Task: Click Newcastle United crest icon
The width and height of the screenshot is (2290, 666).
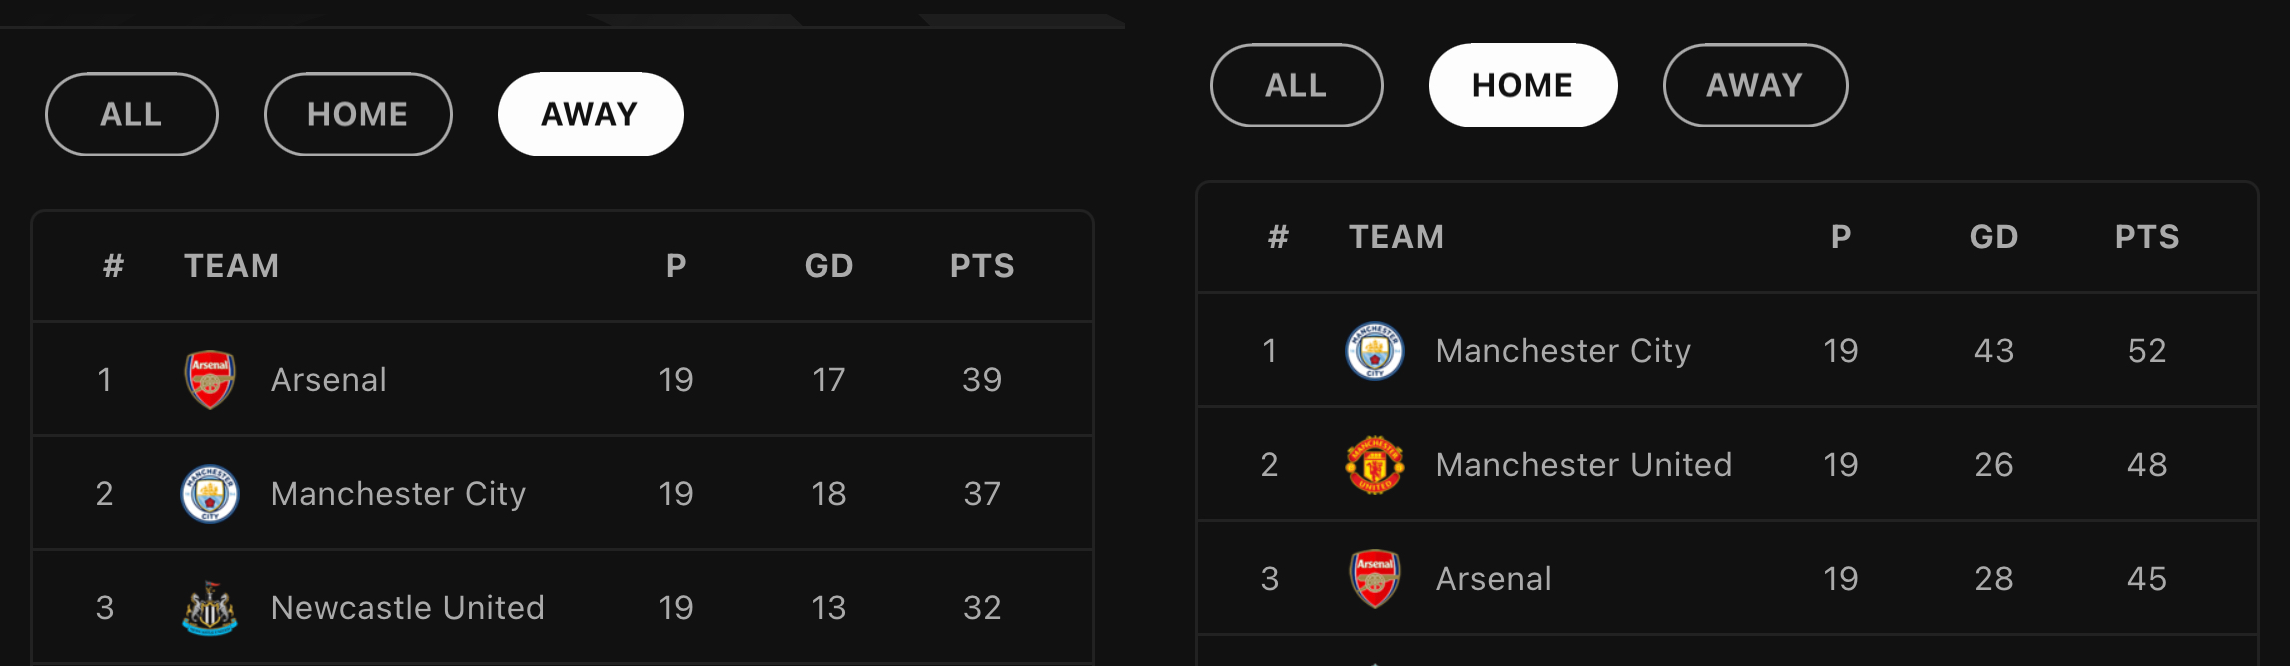Action: 210,607
